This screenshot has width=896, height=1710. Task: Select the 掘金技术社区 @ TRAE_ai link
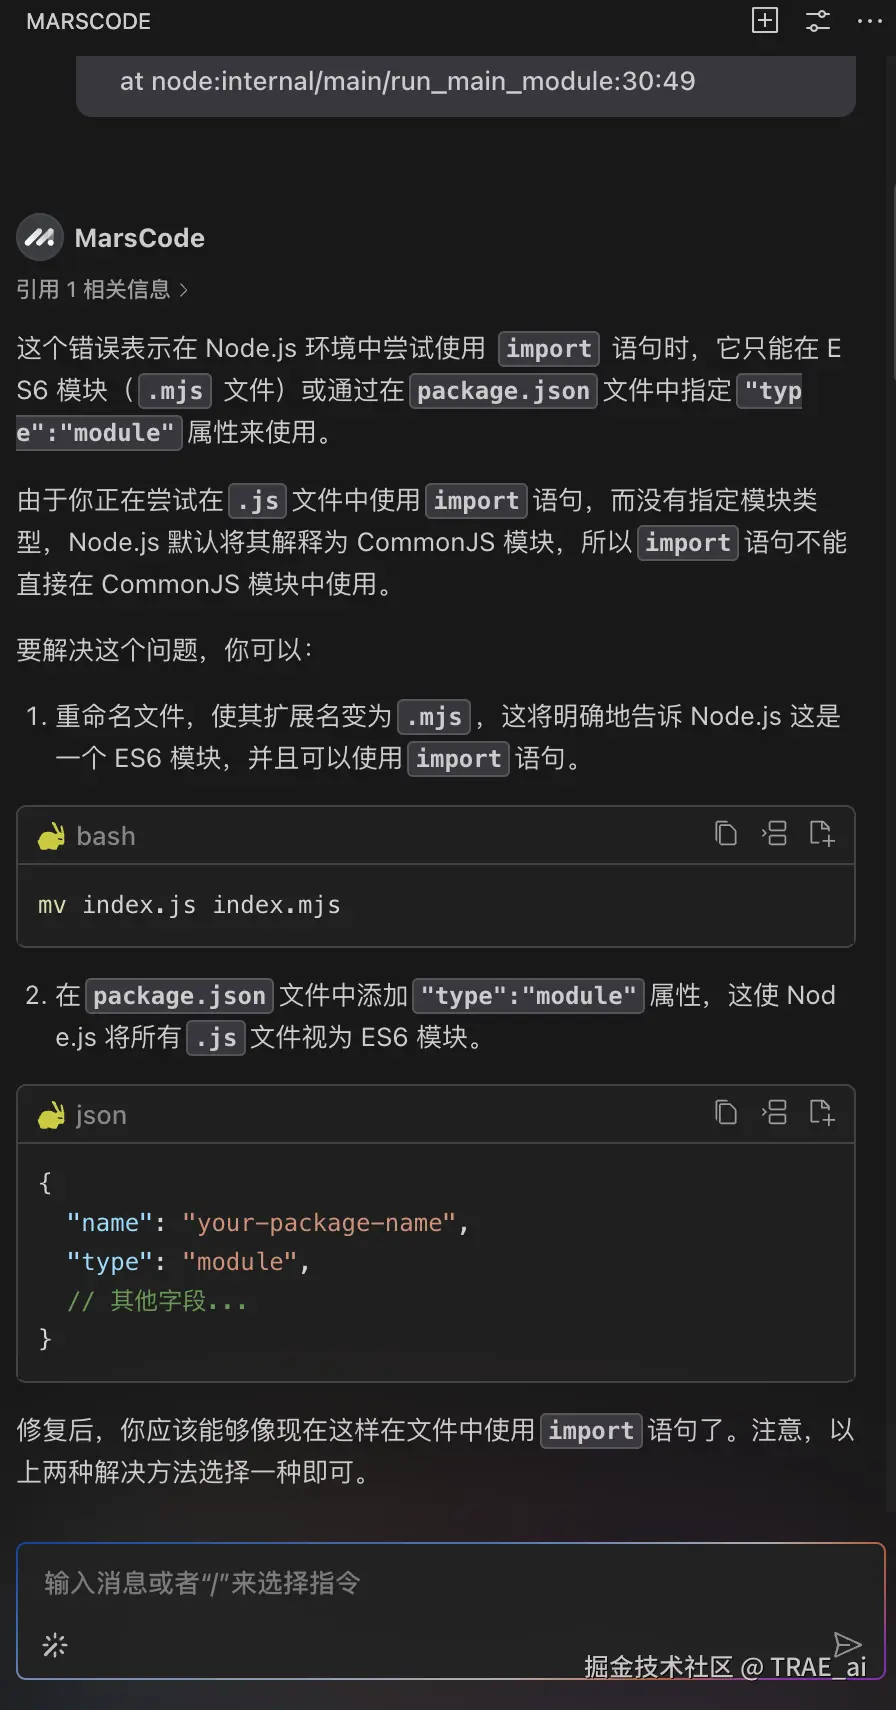coord(723,1666)
